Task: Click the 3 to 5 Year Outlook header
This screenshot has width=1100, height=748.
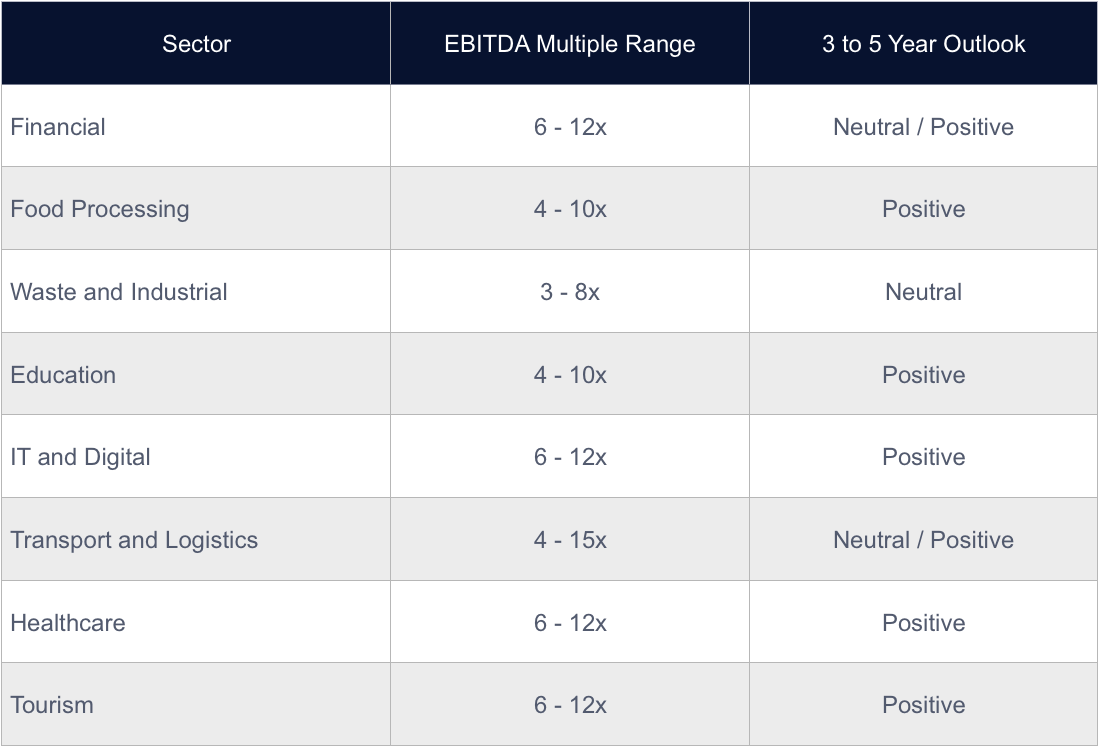Action: 923,44
